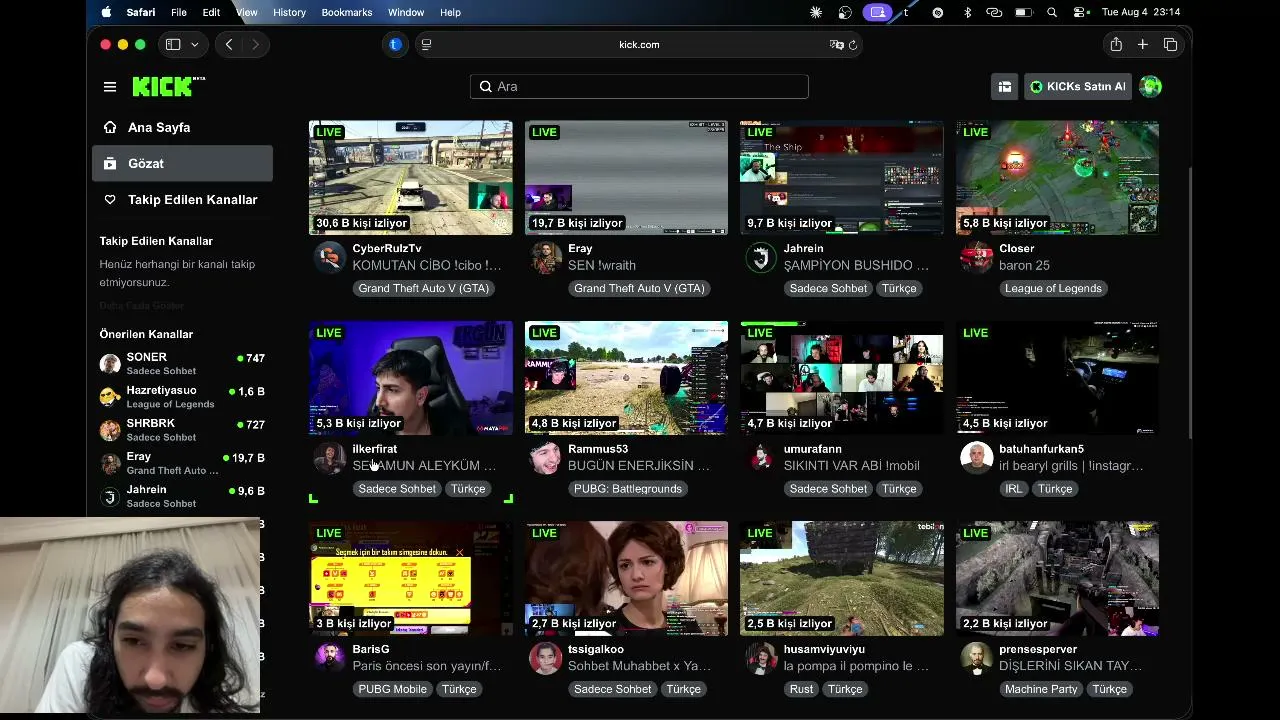Open SHRBRK in recommended channels
Viewport: 1280px width, 720px height.
point(182,430)
